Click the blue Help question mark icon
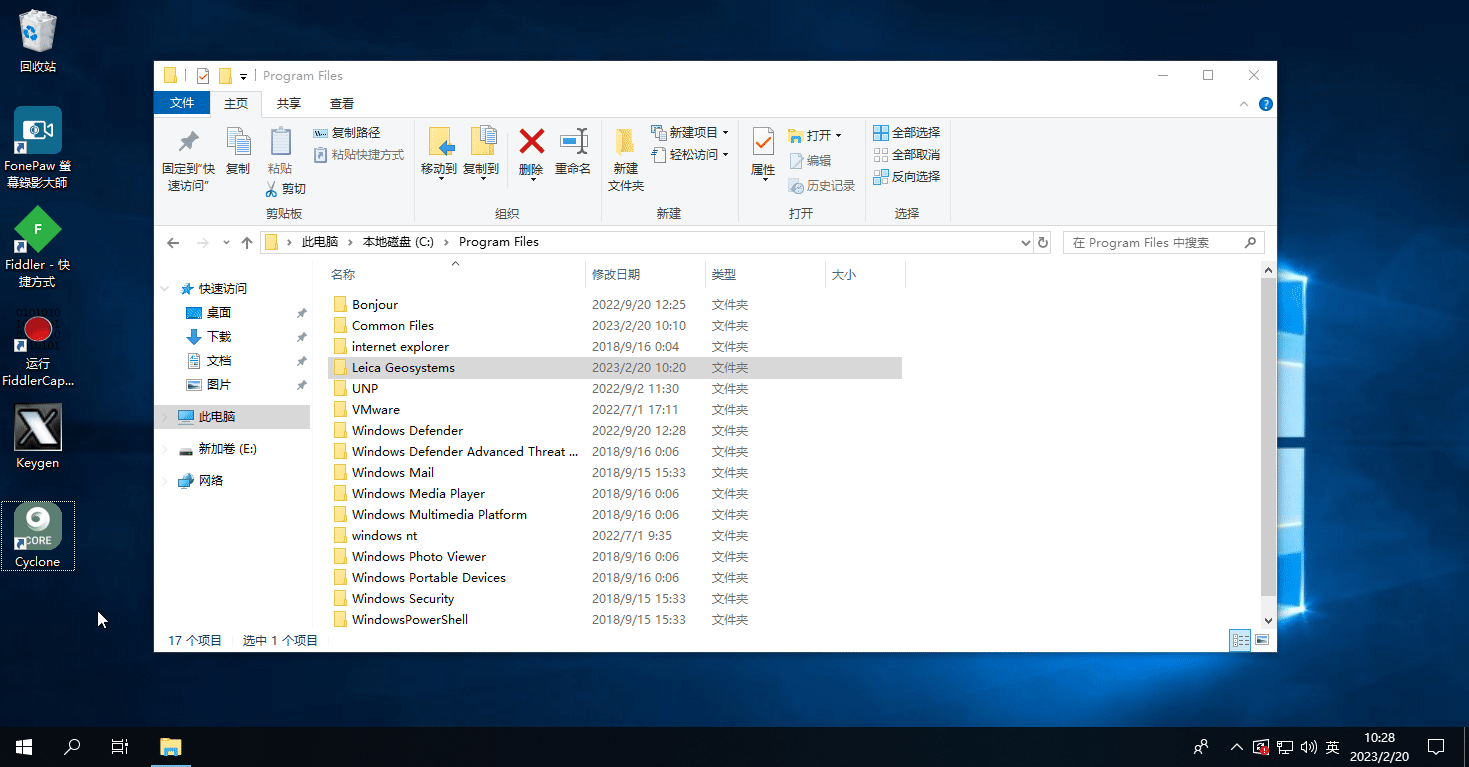Viewport: 1469px width, 767px height. tap(1265, 104)
